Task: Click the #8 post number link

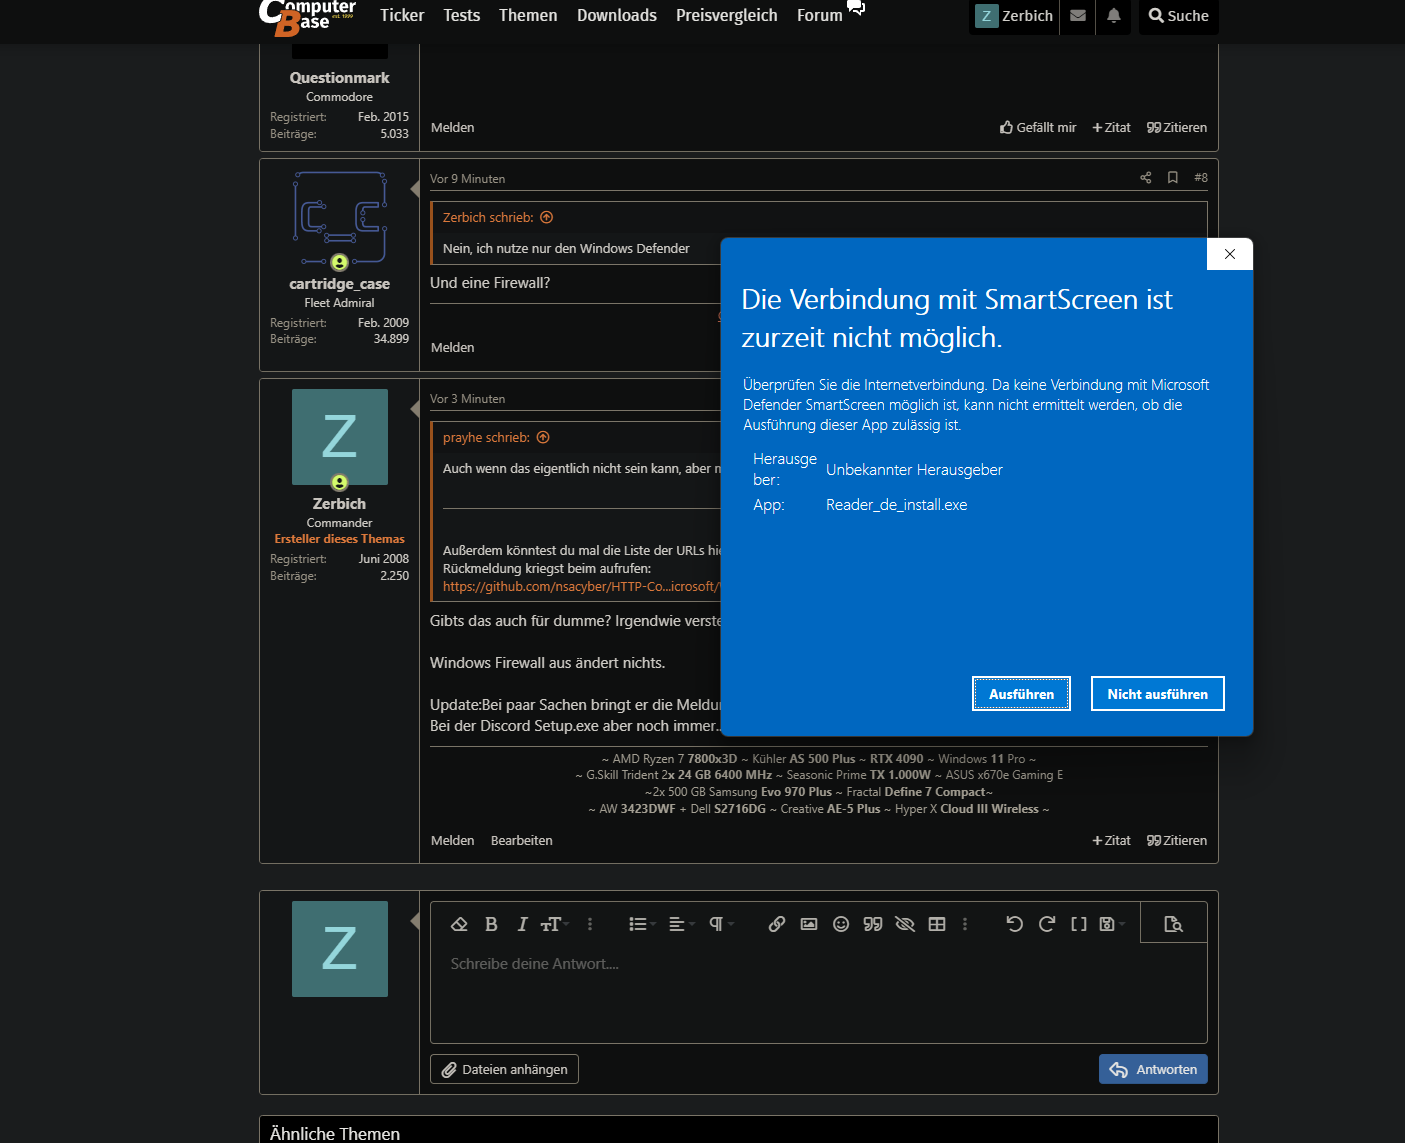Action: coord(1201,178)
